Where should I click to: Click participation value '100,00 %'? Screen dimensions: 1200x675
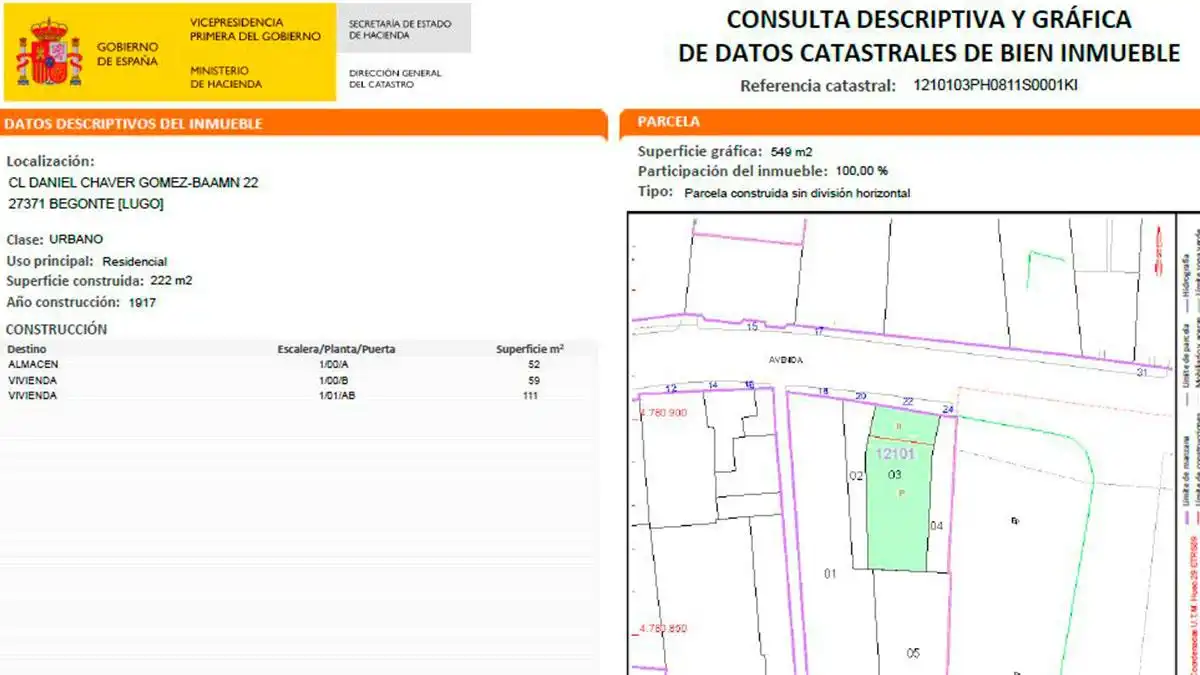click(861, 171)
